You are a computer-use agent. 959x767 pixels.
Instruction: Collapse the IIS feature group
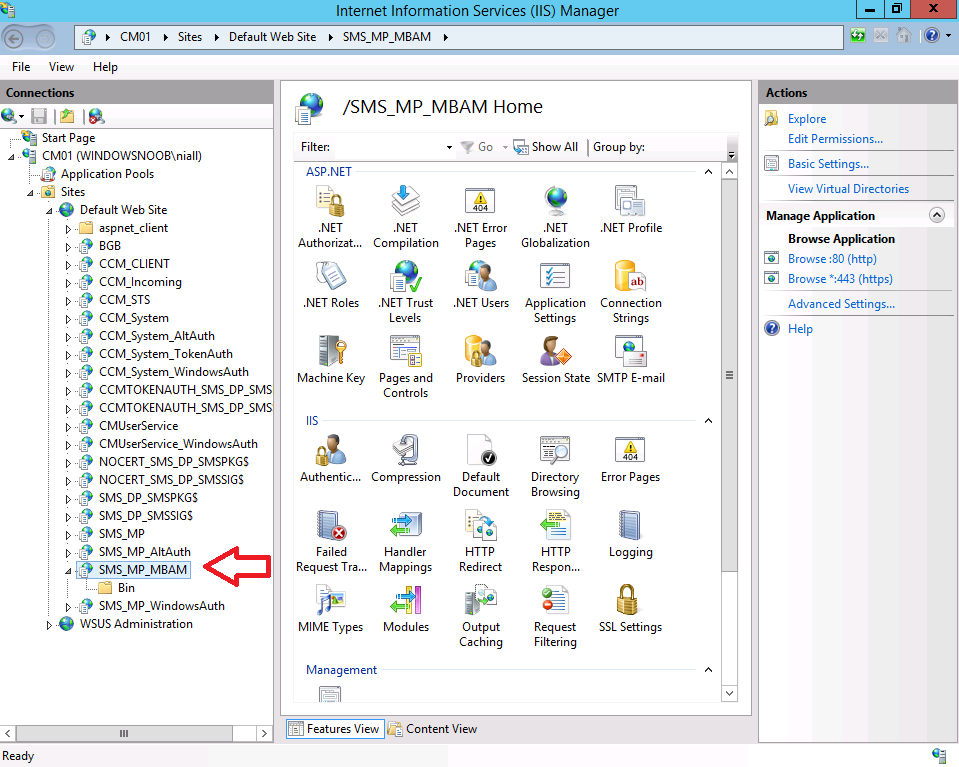(x=708, y=421)
